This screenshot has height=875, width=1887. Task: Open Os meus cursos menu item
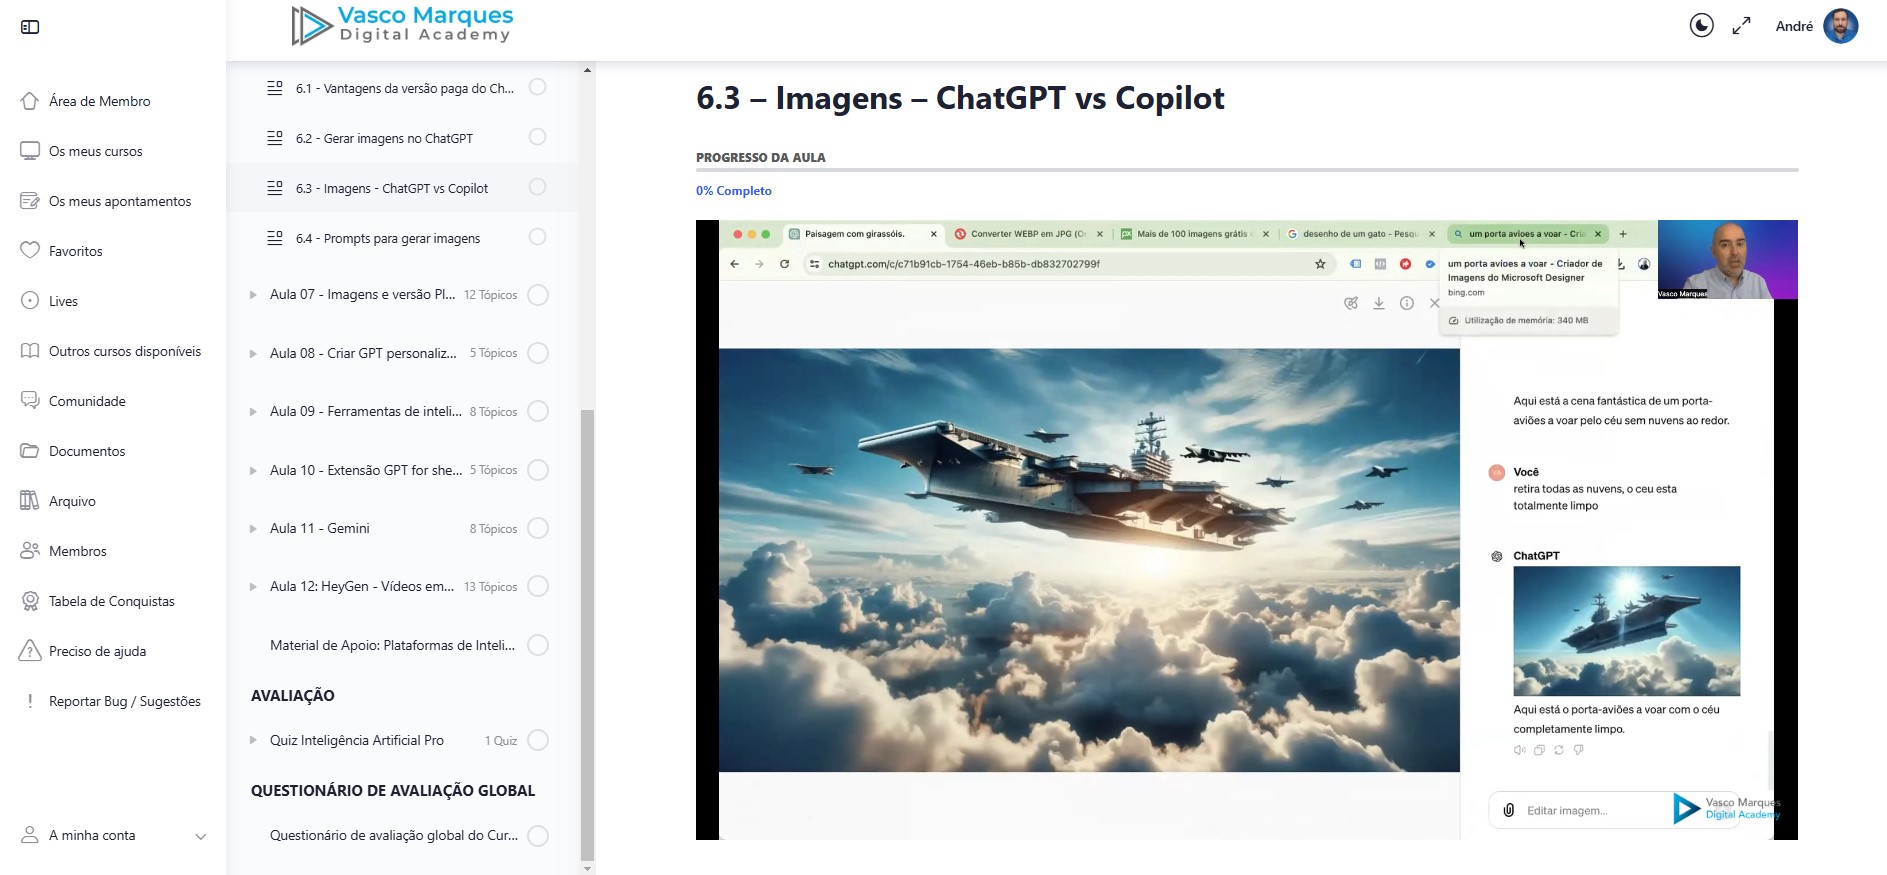coord(96,151)
